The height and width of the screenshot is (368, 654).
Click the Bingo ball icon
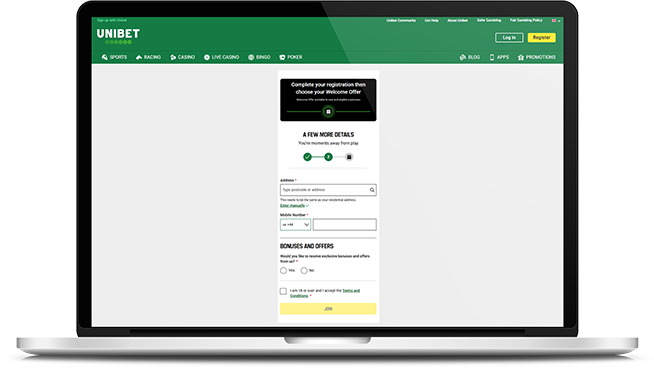click(x=251, y=57)
